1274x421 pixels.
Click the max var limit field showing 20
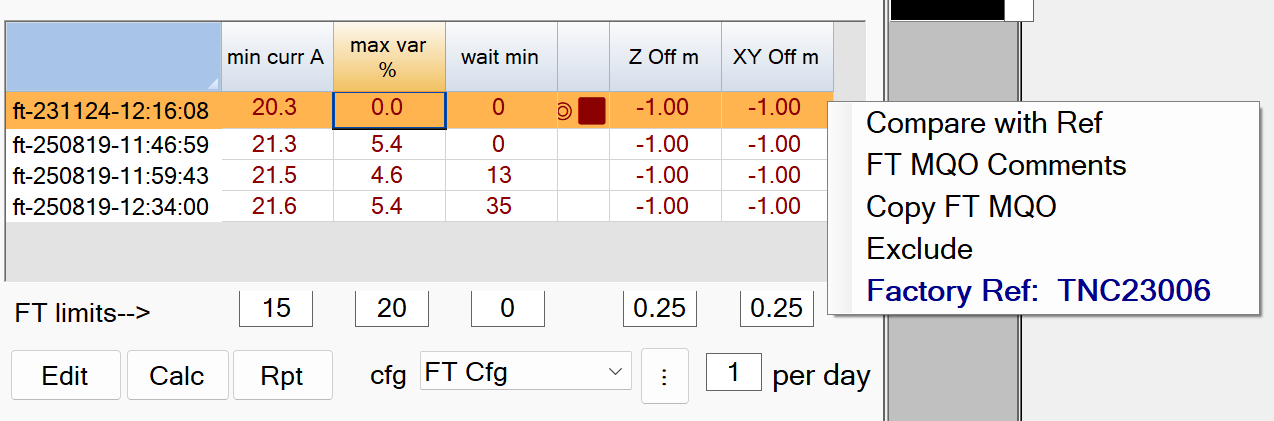(391, 309)
